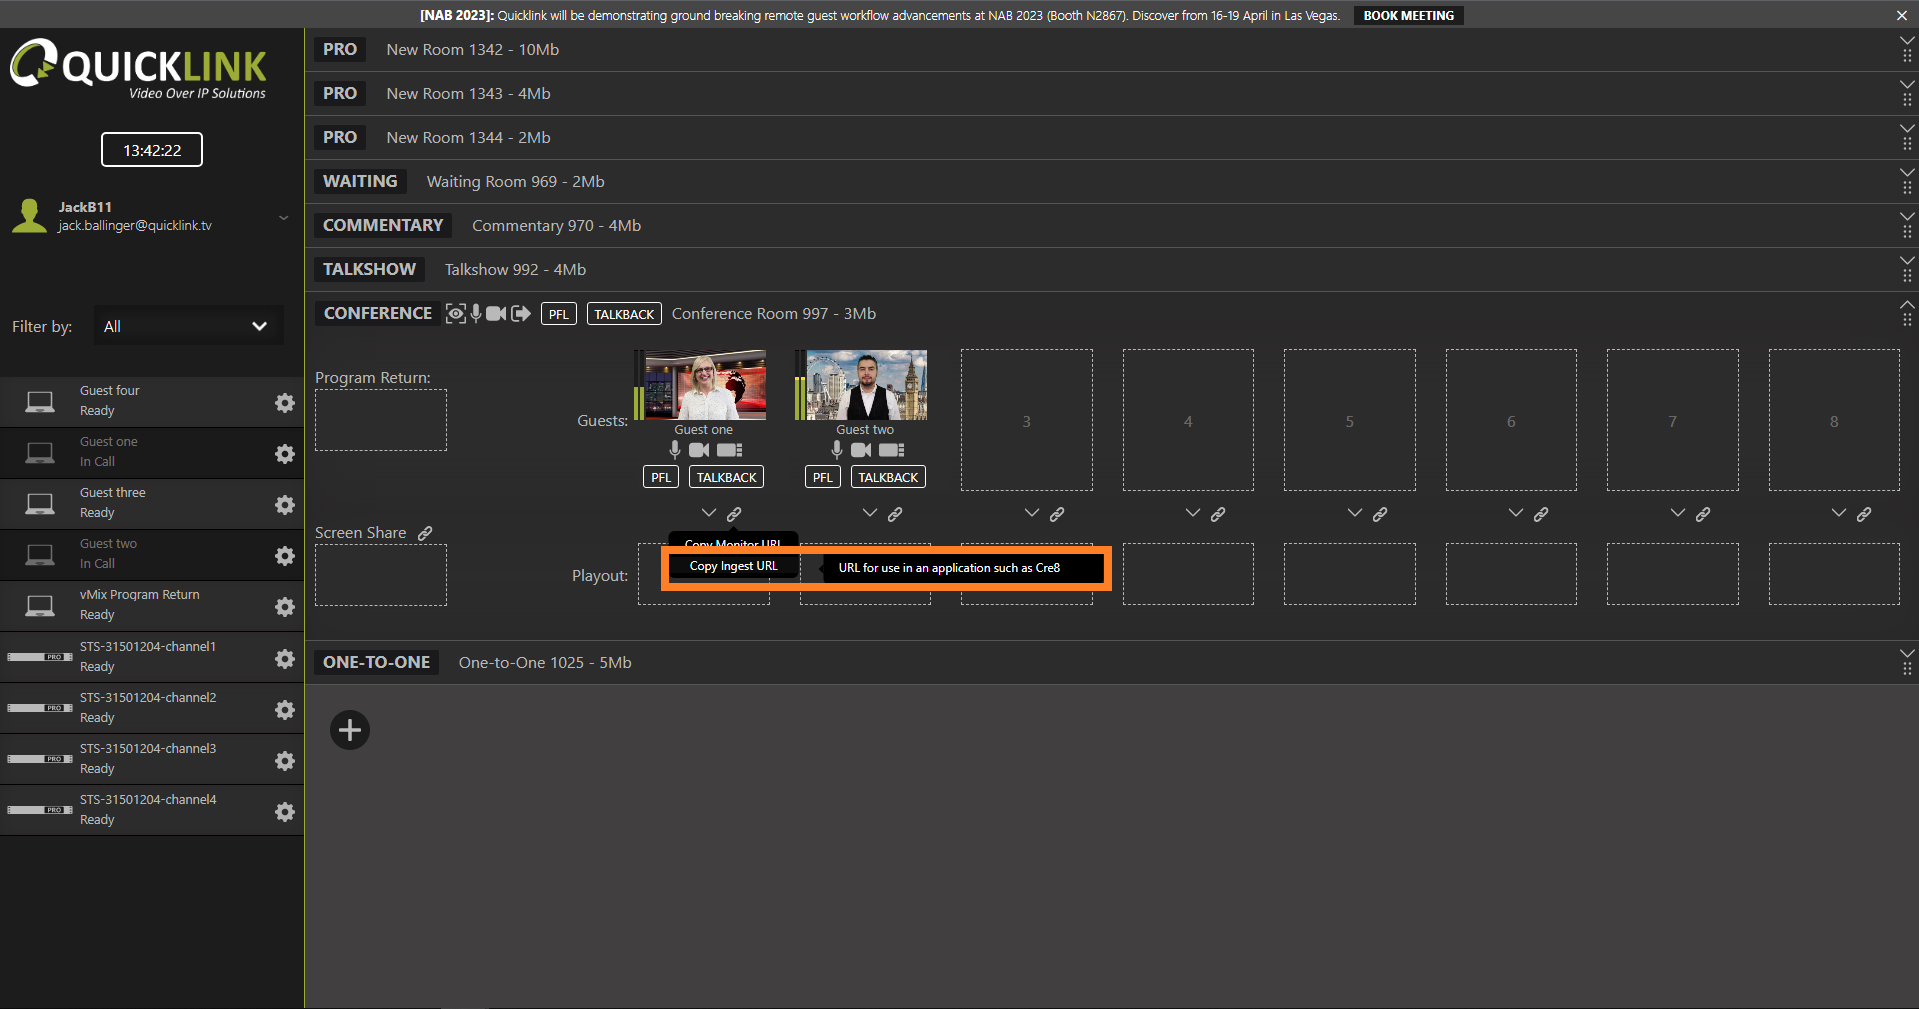Click the link icon under Guest two
The height and width of the screenshot is (1009, 1919).
pos(895,514)
